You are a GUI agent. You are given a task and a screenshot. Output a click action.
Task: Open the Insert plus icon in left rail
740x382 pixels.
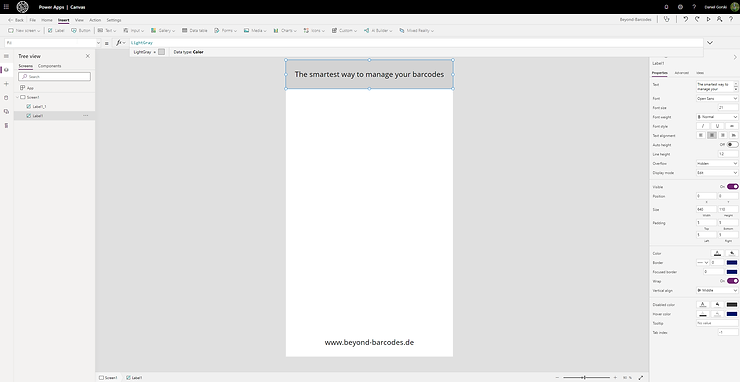click(6, 84)
